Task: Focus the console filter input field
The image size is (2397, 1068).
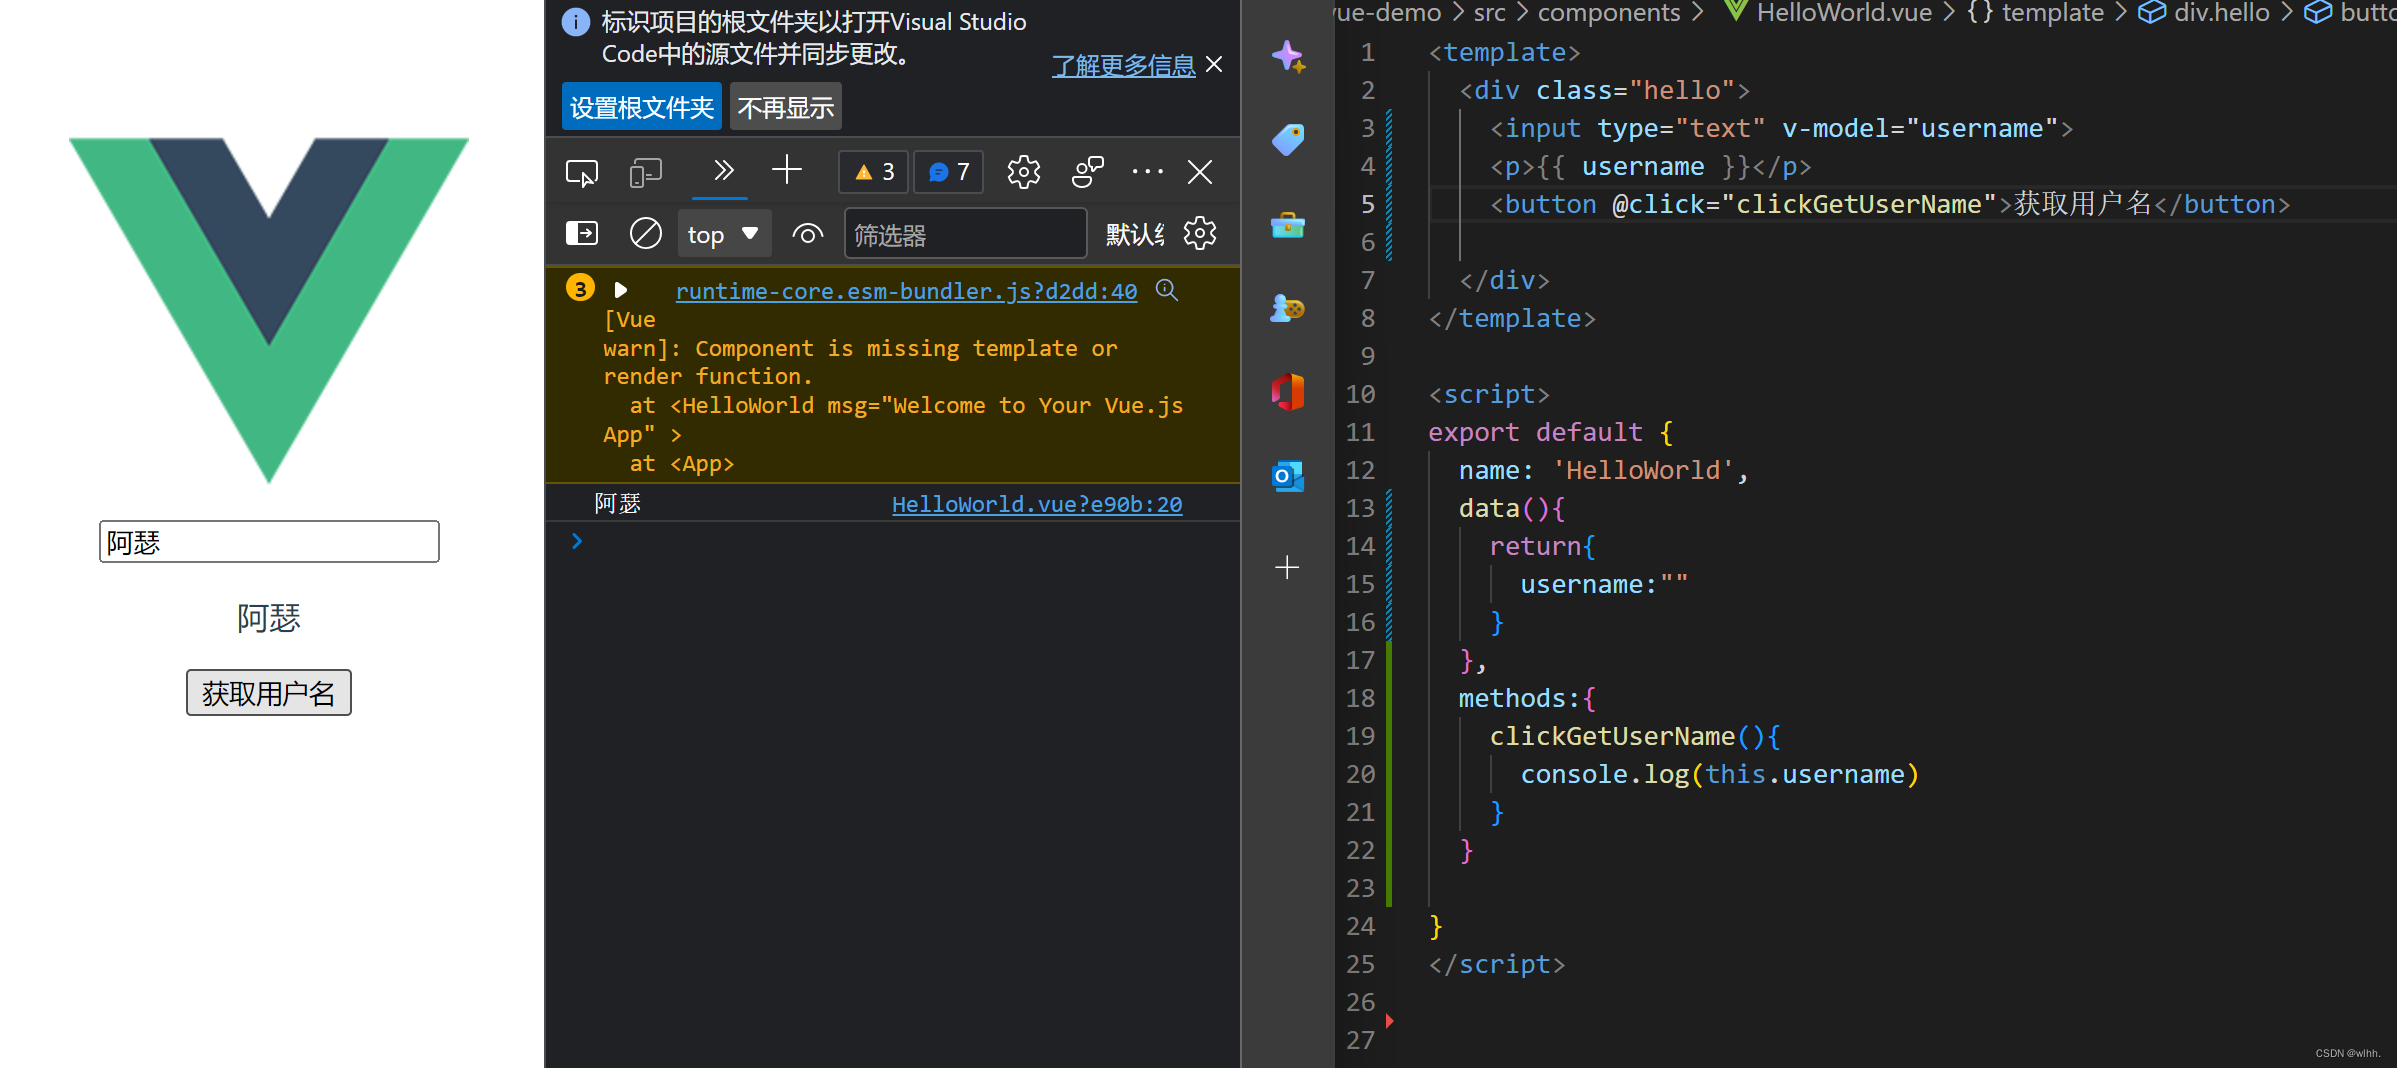Action: pyautogui.click(x=965, y=235)
